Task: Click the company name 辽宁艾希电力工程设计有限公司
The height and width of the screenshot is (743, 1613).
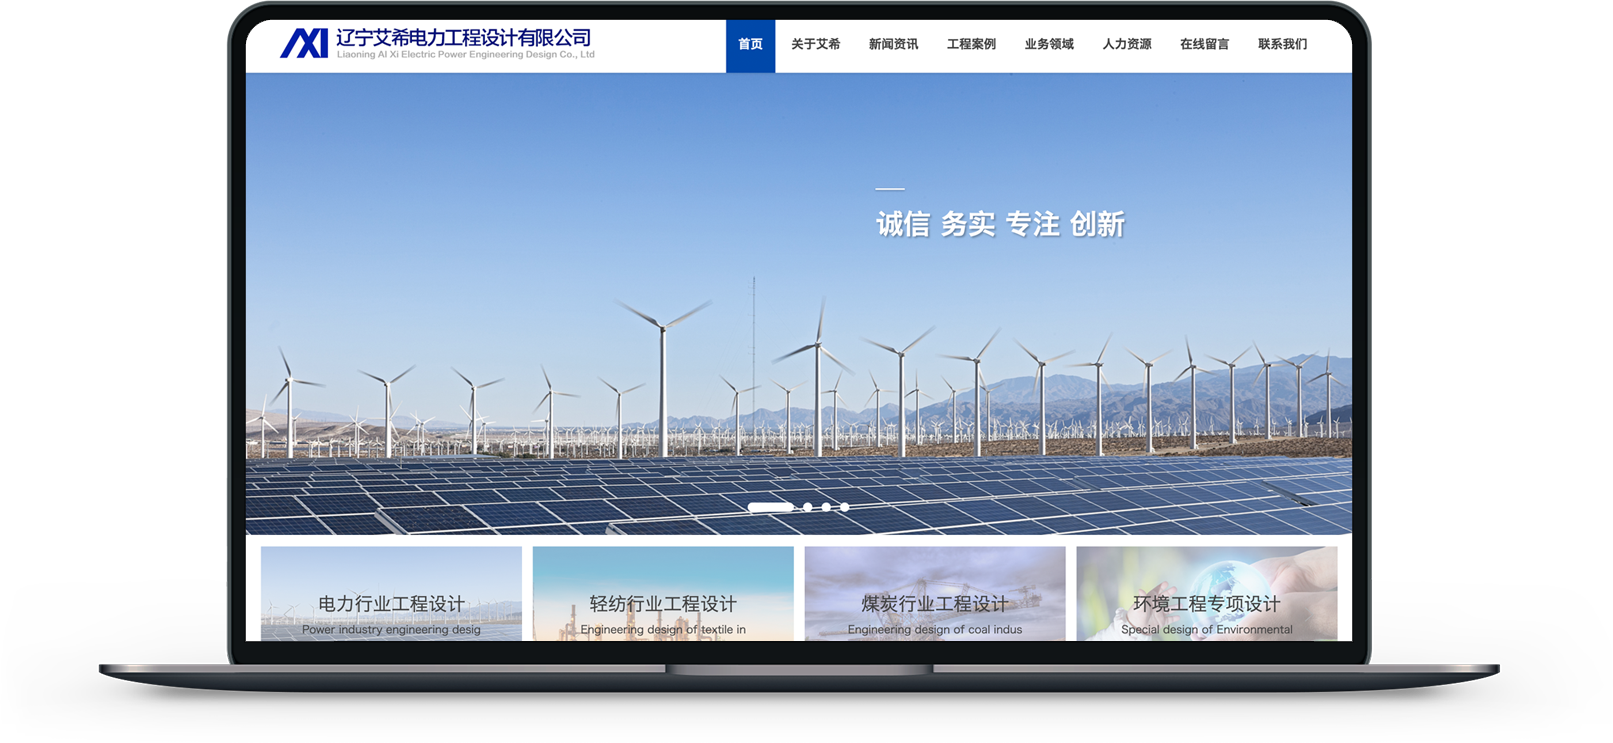Action: tap(464, 38)
